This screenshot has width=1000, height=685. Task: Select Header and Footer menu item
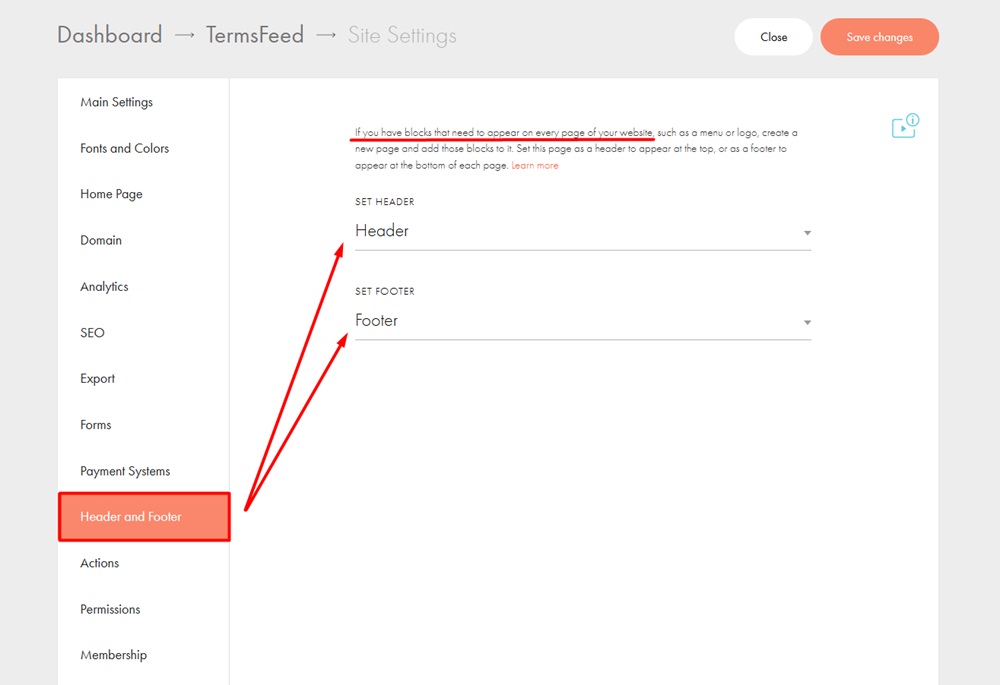144,517
